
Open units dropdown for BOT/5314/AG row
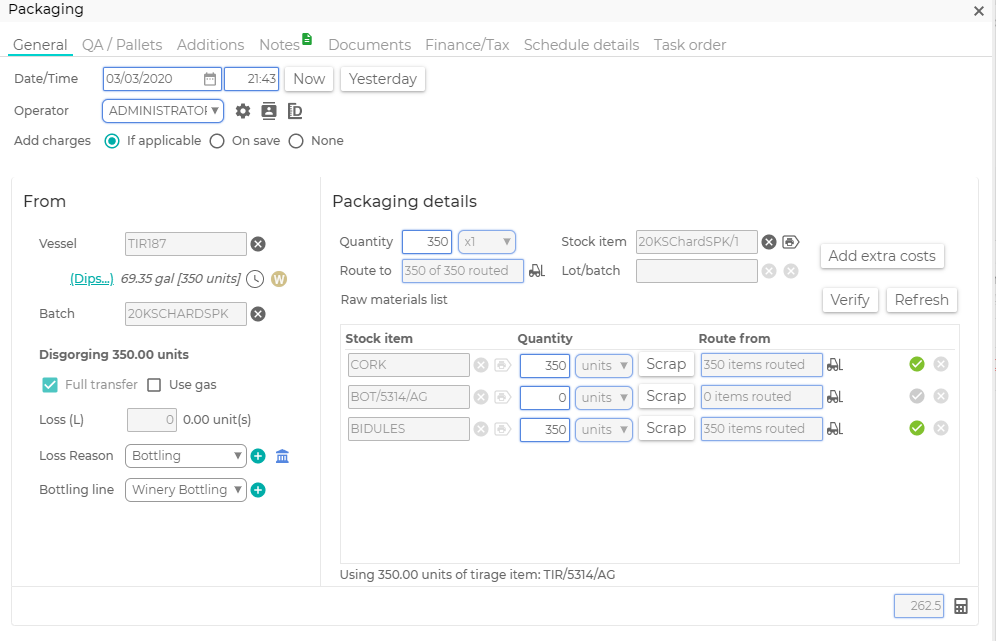(x=603, y=398)
